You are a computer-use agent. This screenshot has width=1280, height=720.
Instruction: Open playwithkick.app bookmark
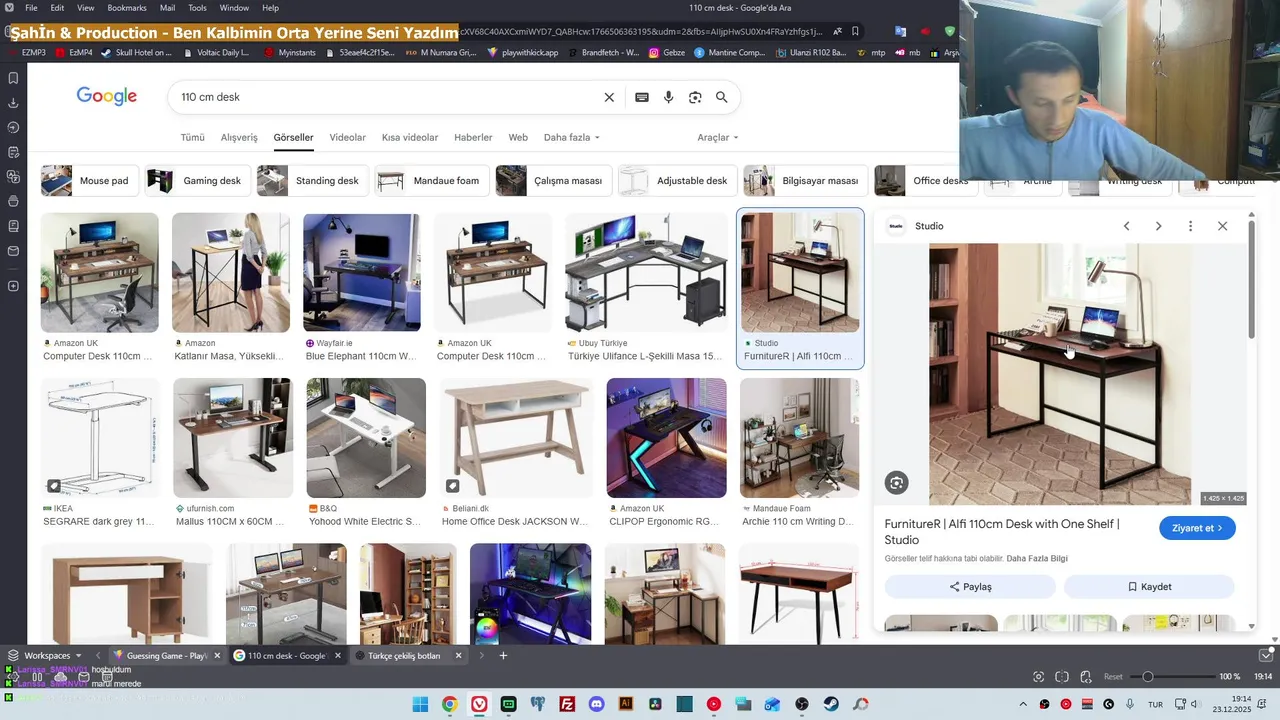tap(522, 52)
